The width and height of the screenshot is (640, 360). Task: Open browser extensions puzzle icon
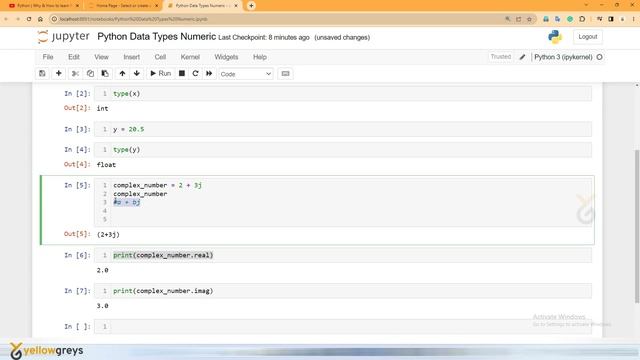(x=582, y=19)
